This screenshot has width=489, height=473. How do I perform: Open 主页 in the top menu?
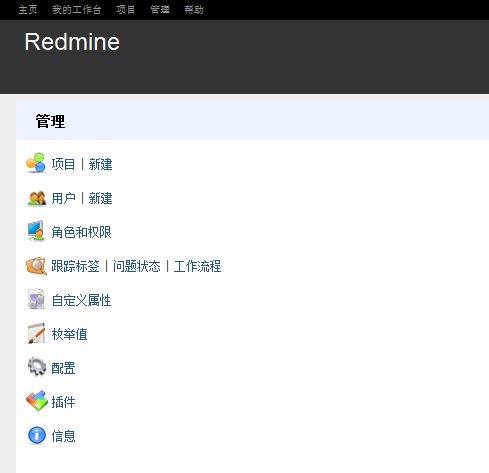point(28,10)
